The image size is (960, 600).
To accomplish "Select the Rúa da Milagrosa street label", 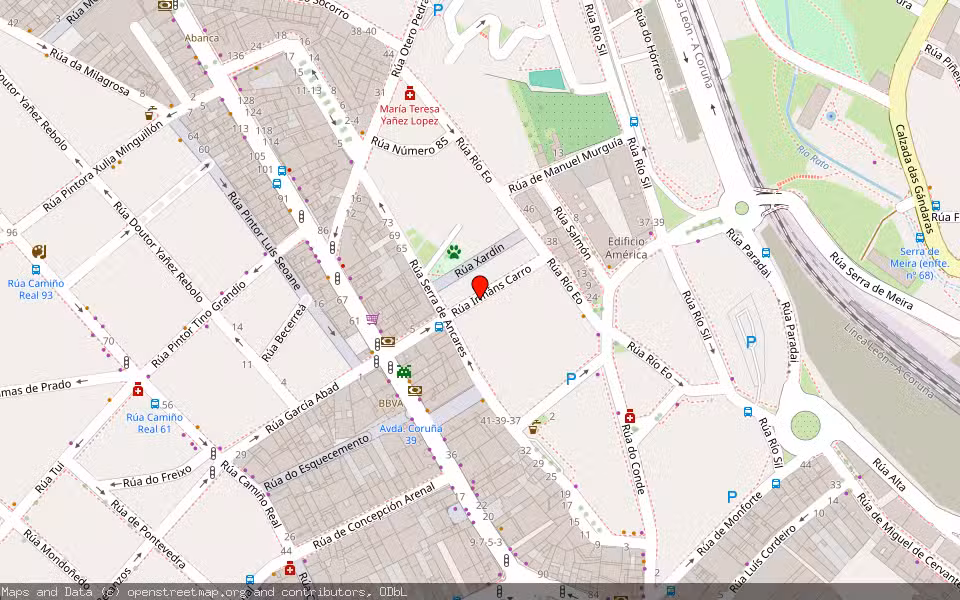I will pyautogui.click(x=89, y=72).
